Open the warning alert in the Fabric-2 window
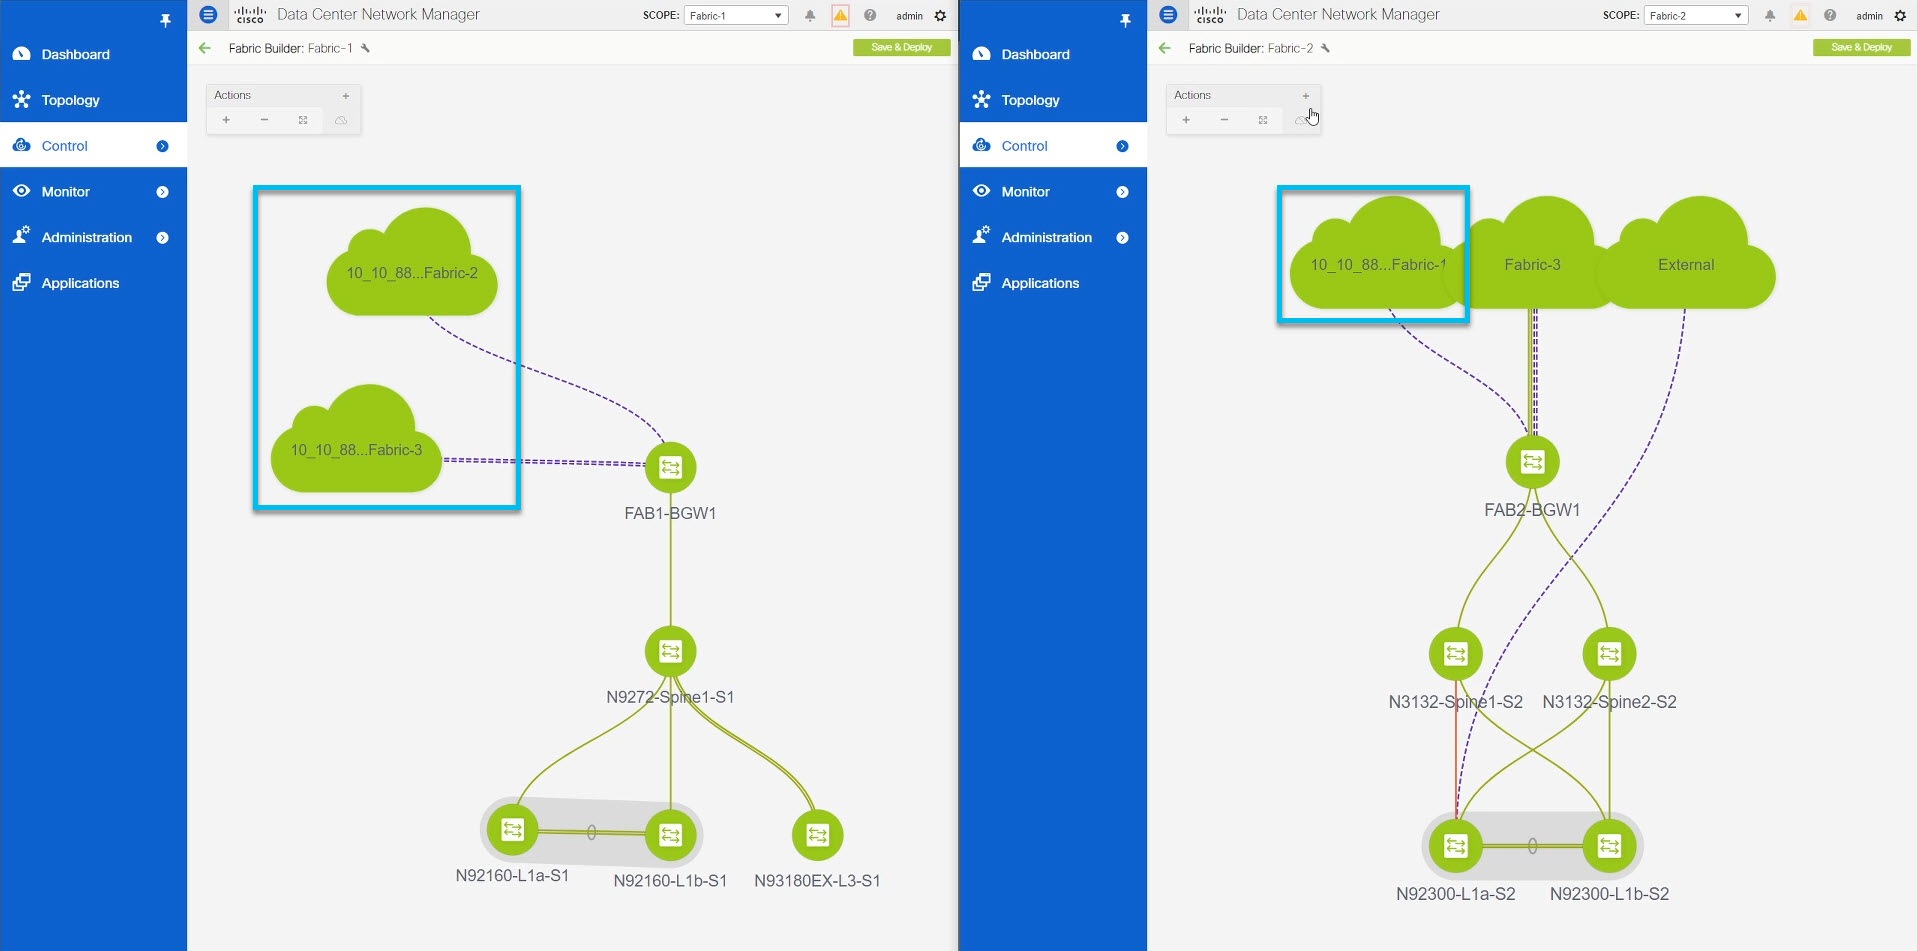1917x951 pixels. [x=1800, y=15]
